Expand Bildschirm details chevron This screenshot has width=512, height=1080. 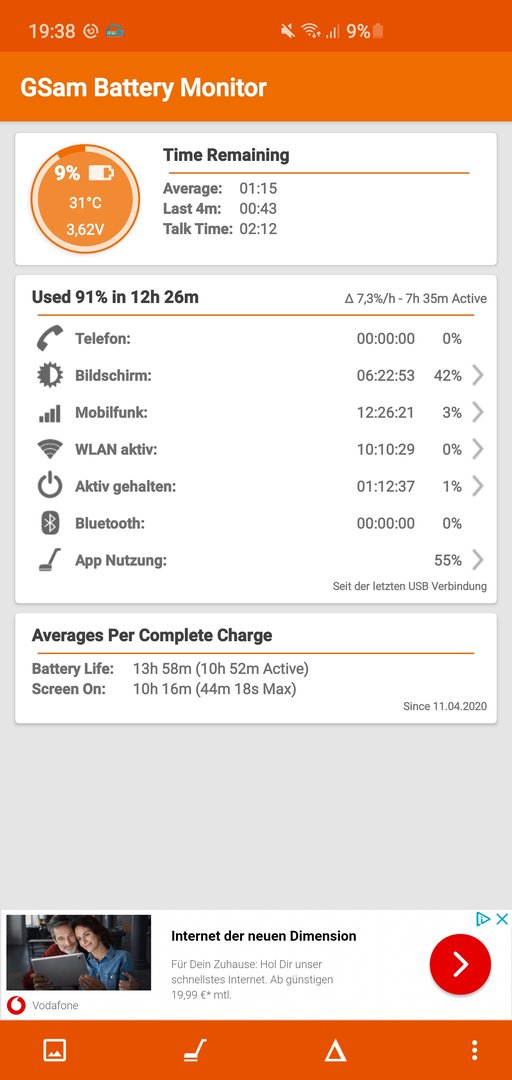(478, 375)
